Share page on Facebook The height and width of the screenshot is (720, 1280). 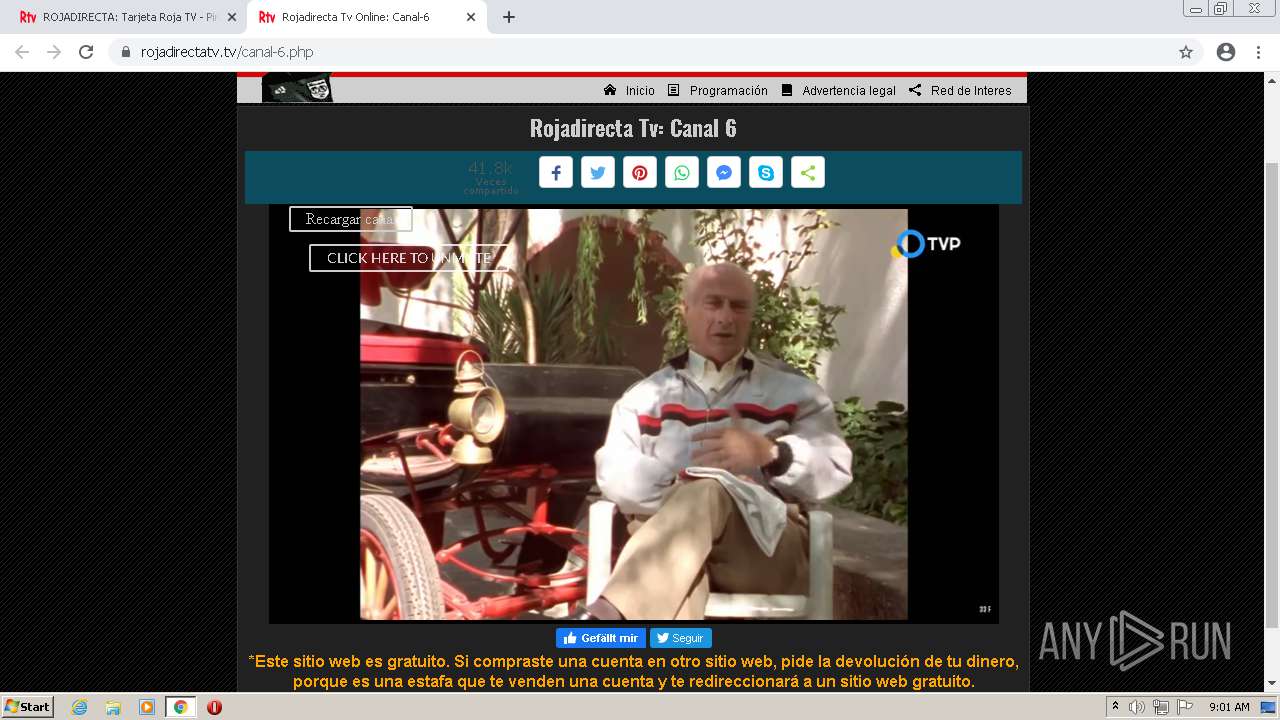556,173
